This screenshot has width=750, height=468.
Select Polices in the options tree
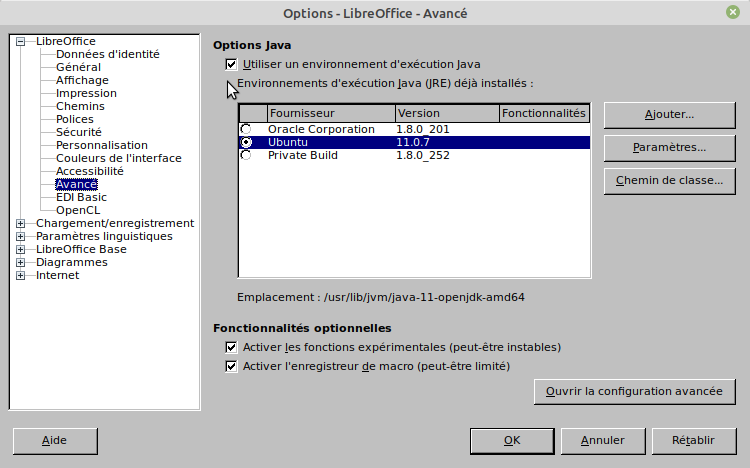75,119
